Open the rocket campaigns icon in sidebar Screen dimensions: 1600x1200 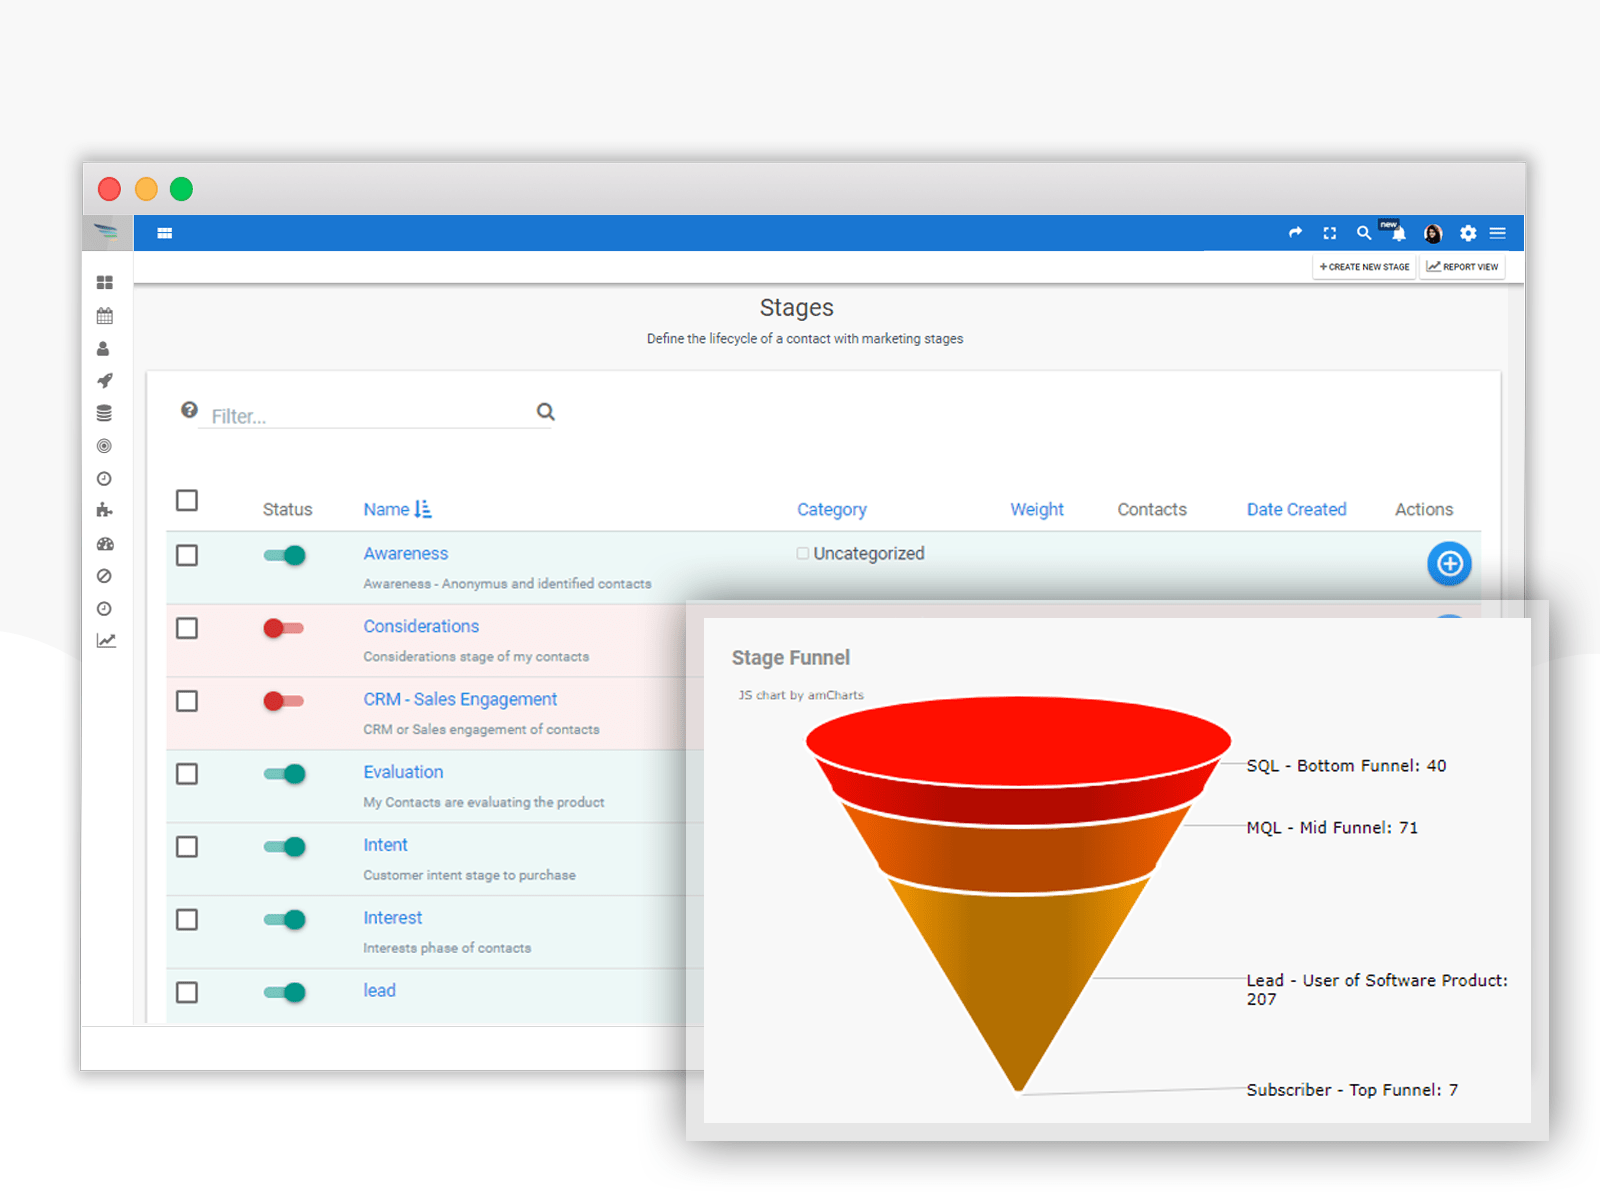(104, 381)
